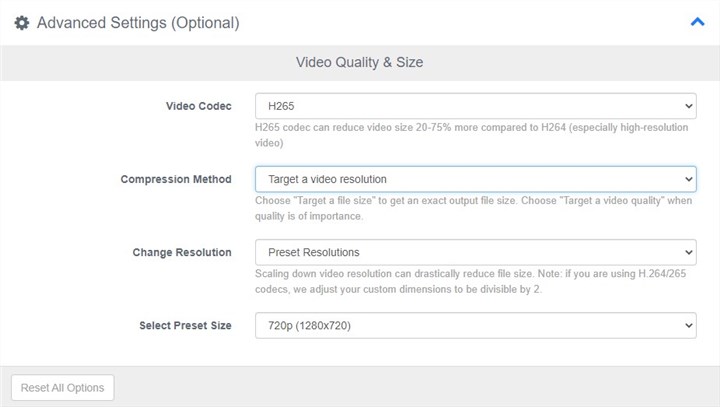Click the arrow on the 720p preset select
Screen dimensions: 720x407
pos(688,326)
